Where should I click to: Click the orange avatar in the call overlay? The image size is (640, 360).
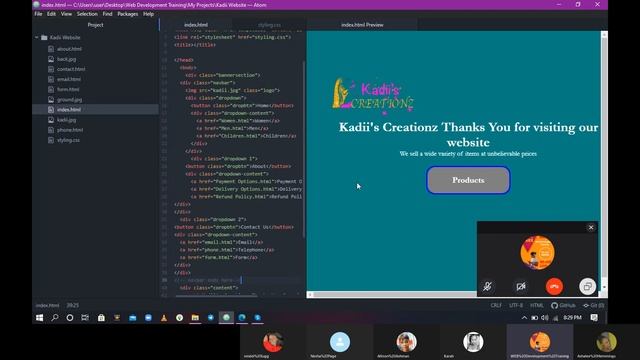click(x=537, y=252)
